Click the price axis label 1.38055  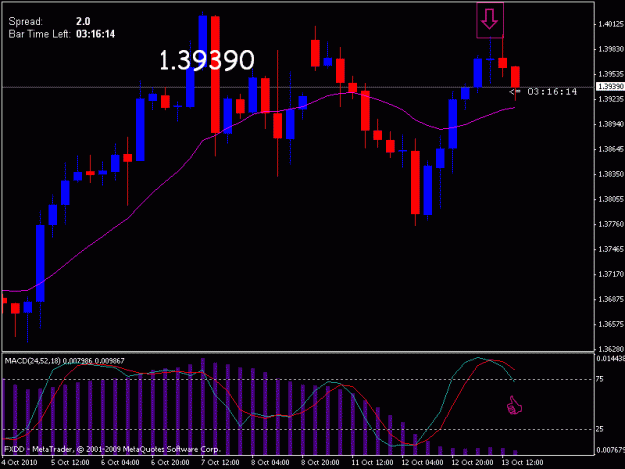click(611, 199)
